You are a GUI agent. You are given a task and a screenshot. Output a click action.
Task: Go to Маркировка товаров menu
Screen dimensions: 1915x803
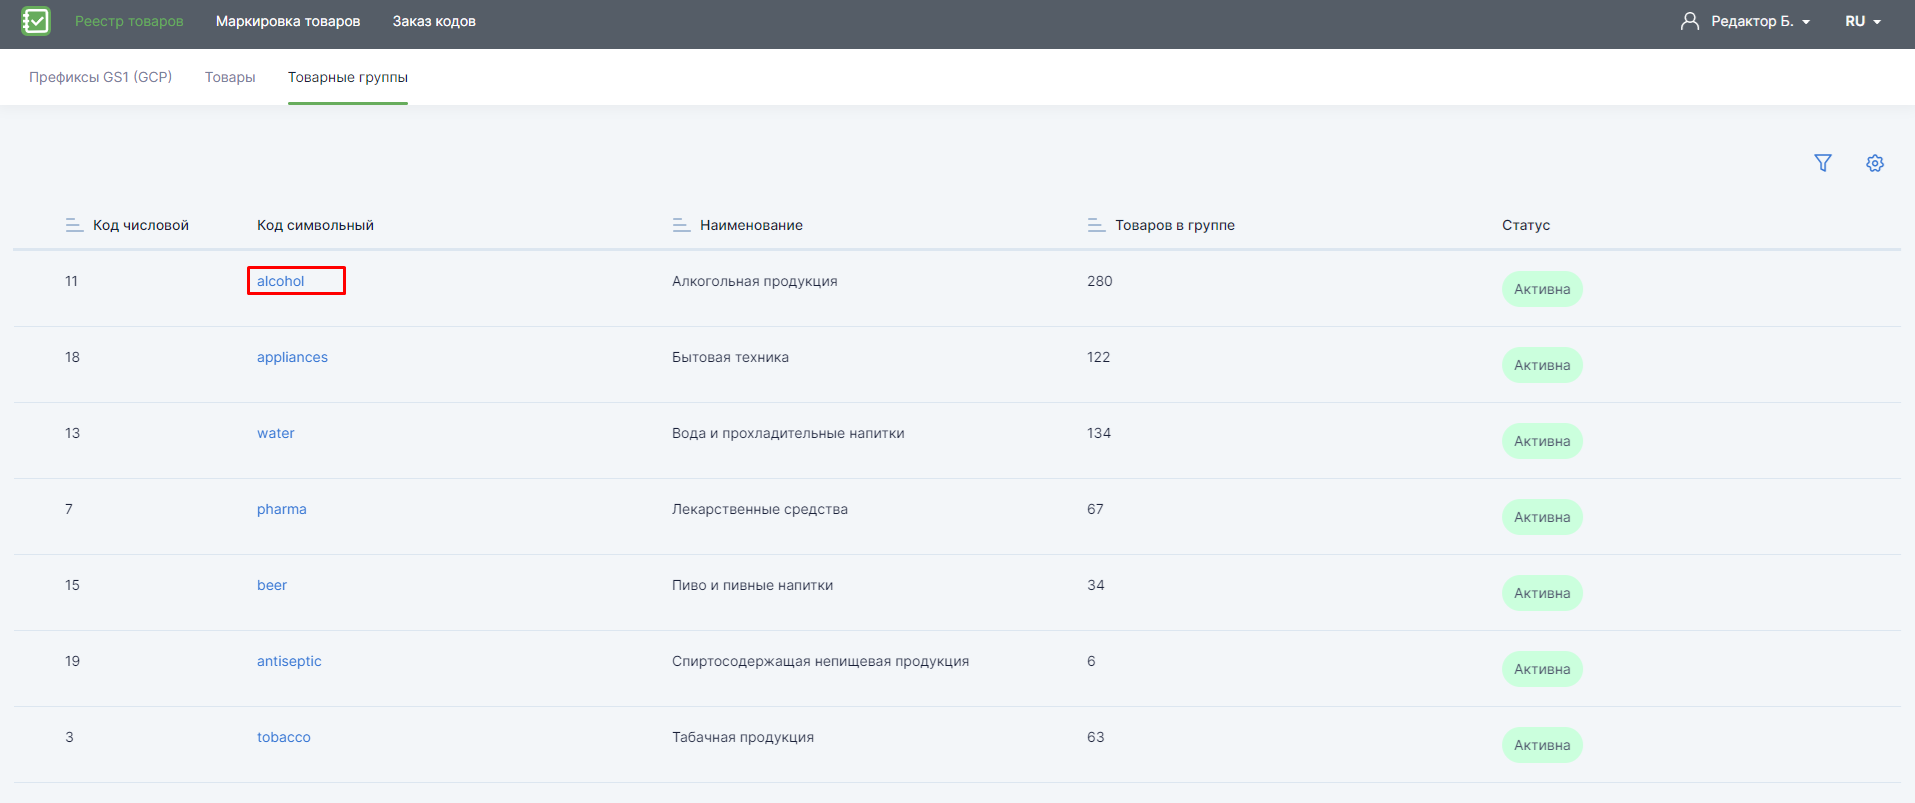point(288,21)
